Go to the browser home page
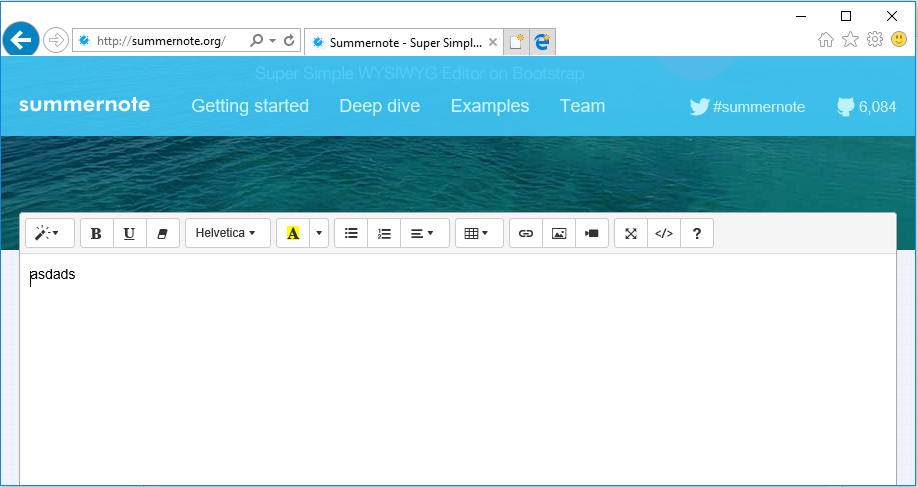918x487 pixels. (825, 40)
